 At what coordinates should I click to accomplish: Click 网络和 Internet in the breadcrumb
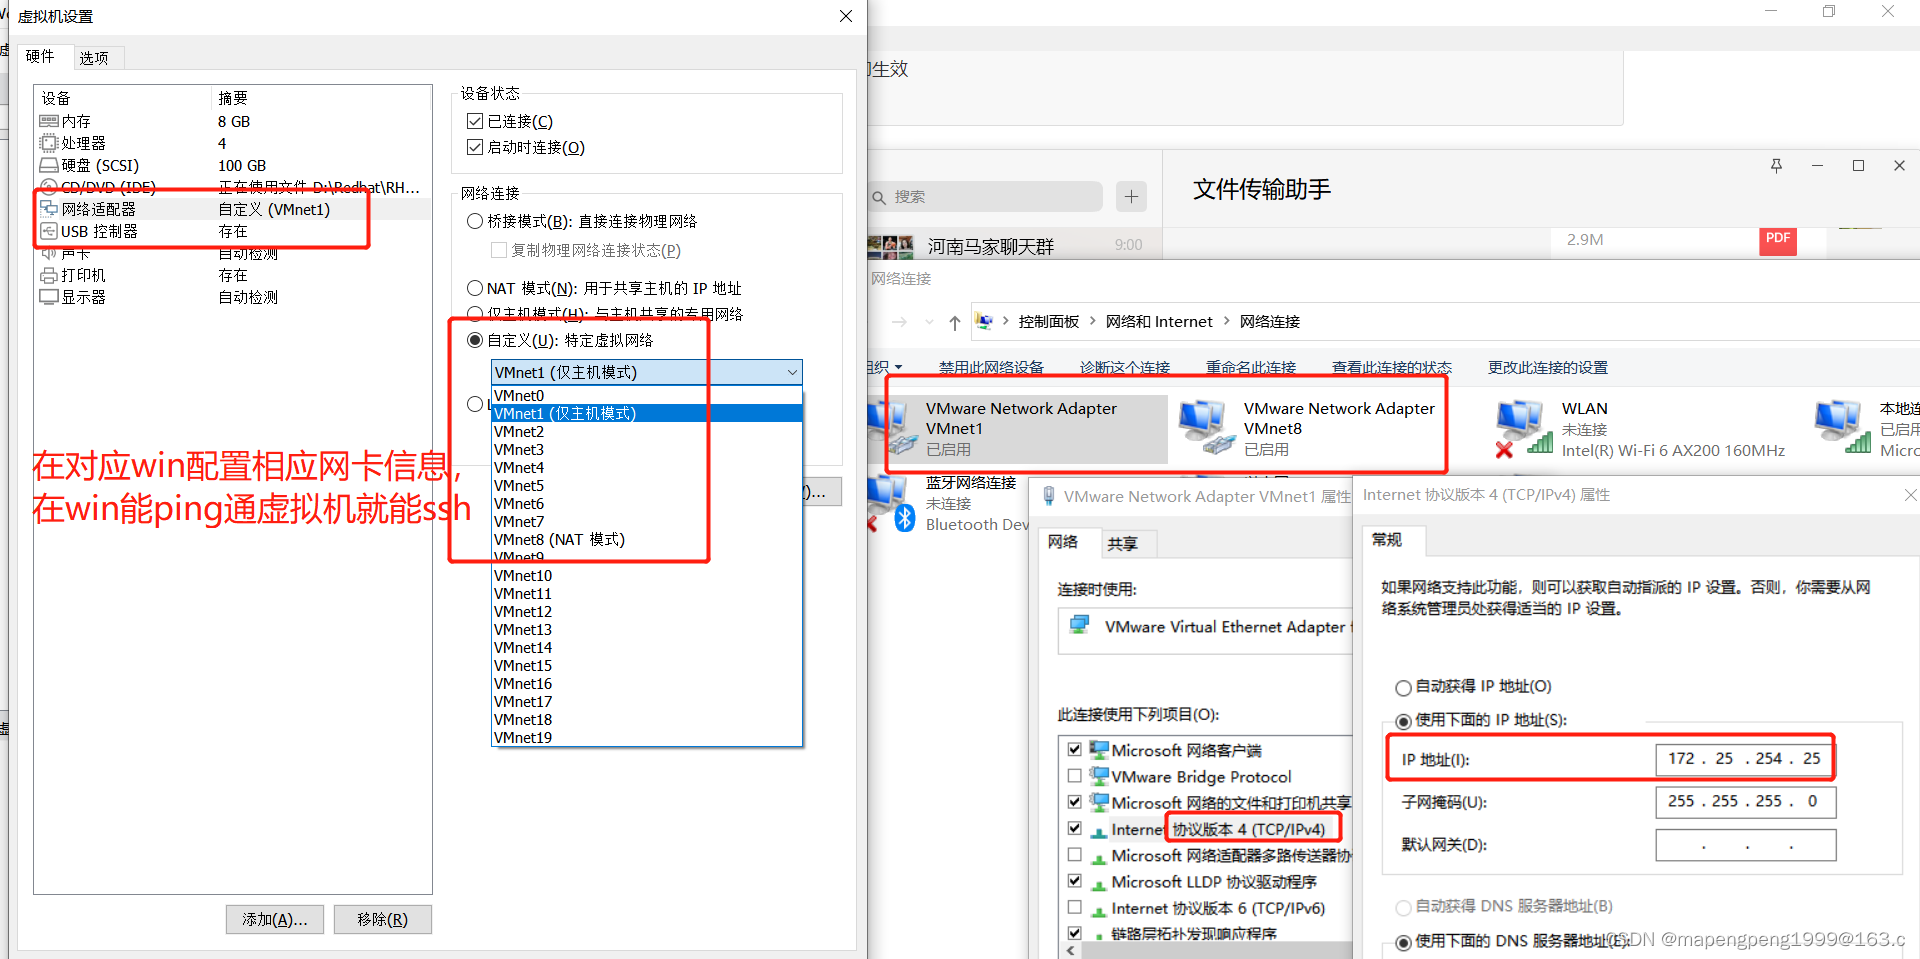pyautogui.click(x=1159, y=322)
